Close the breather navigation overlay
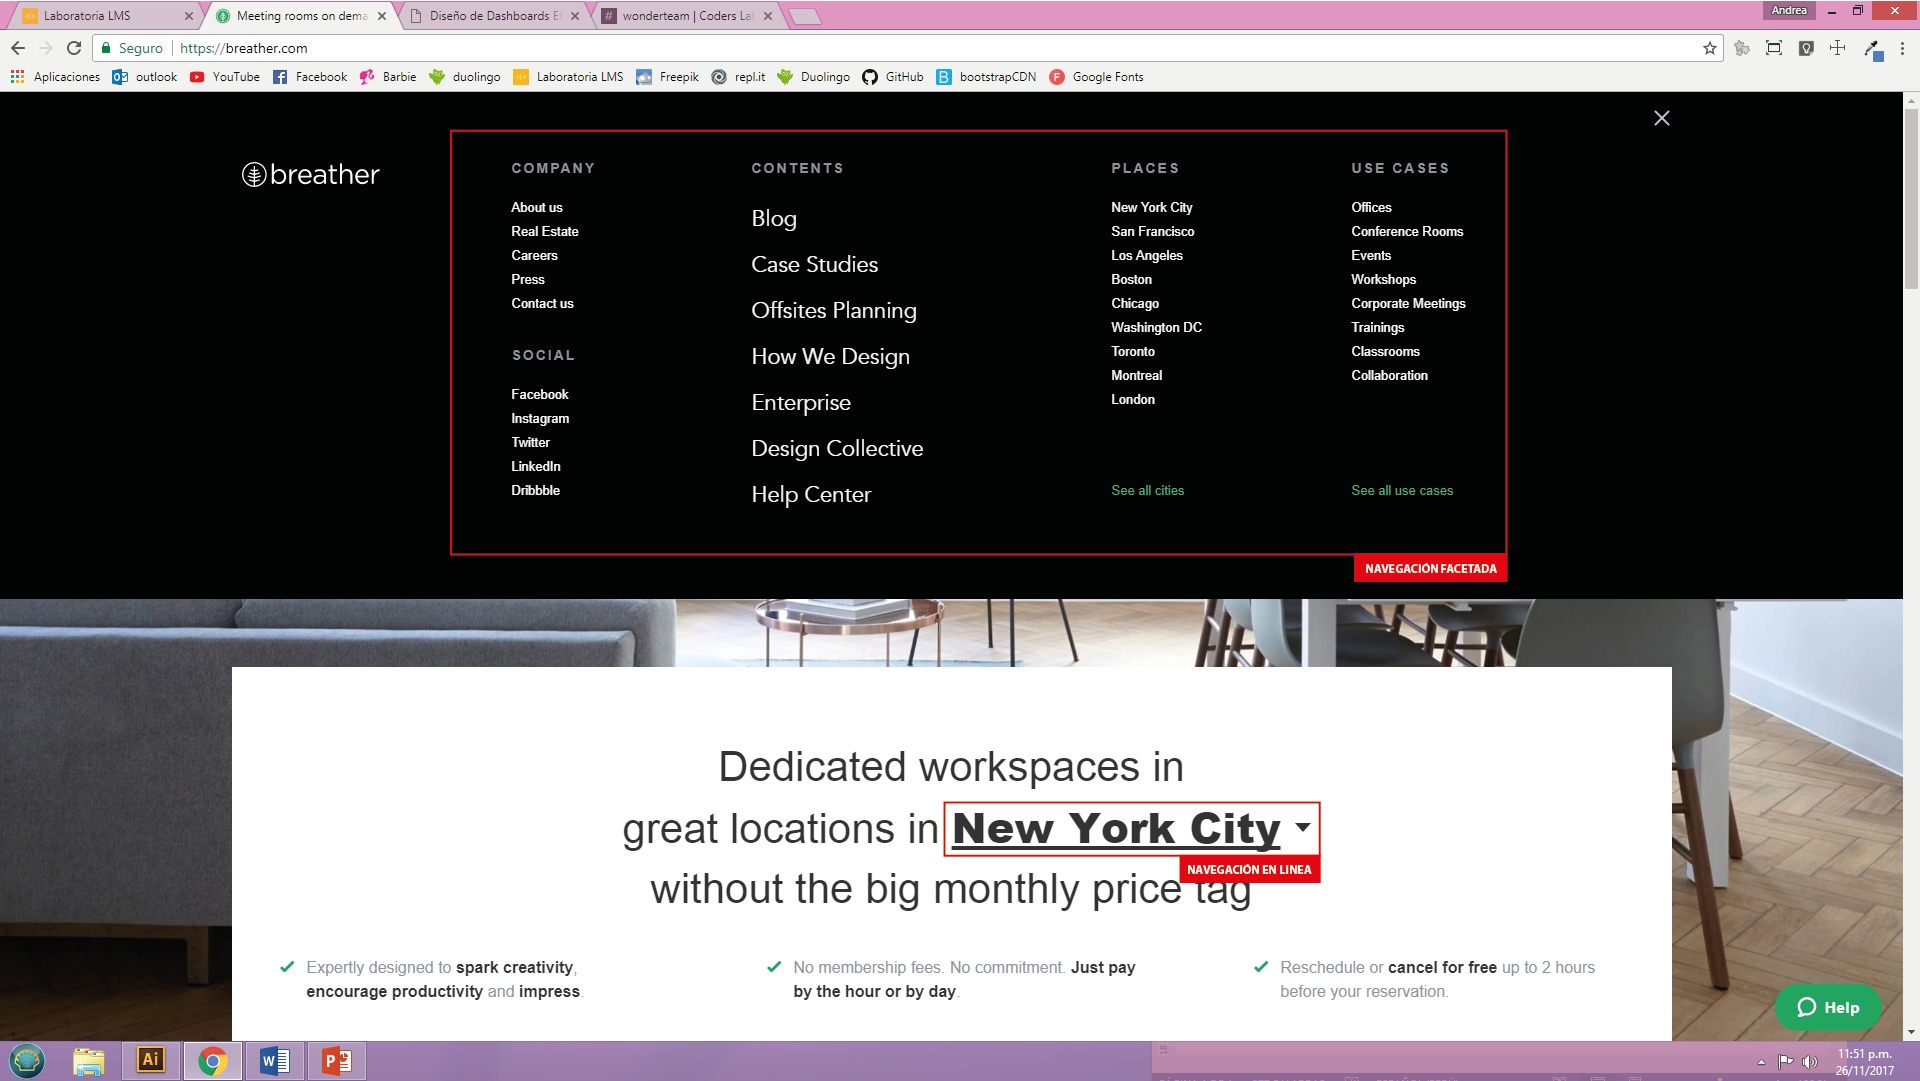 click(1662, 118)
